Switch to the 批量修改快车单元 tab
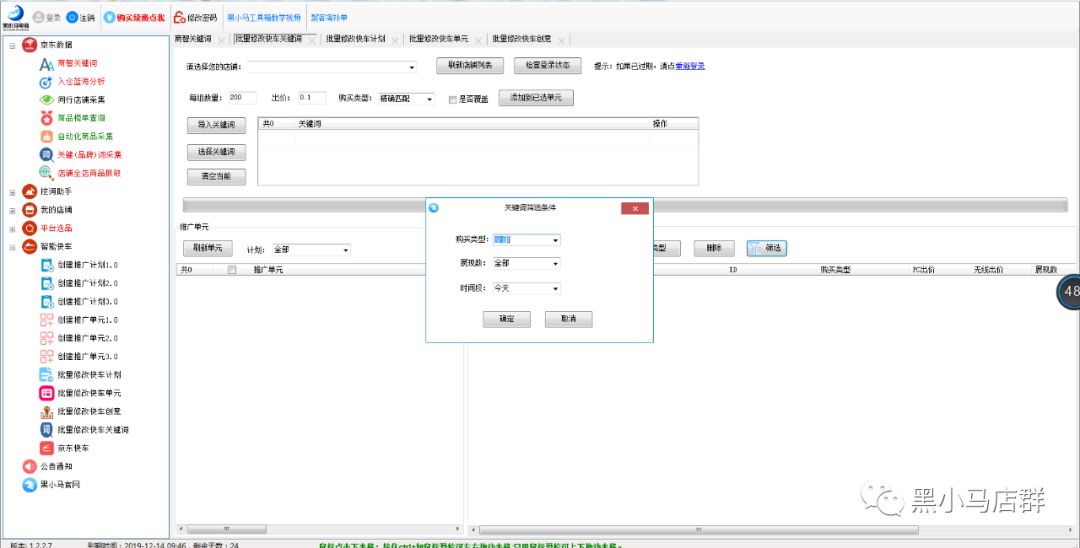 (438, 39)
